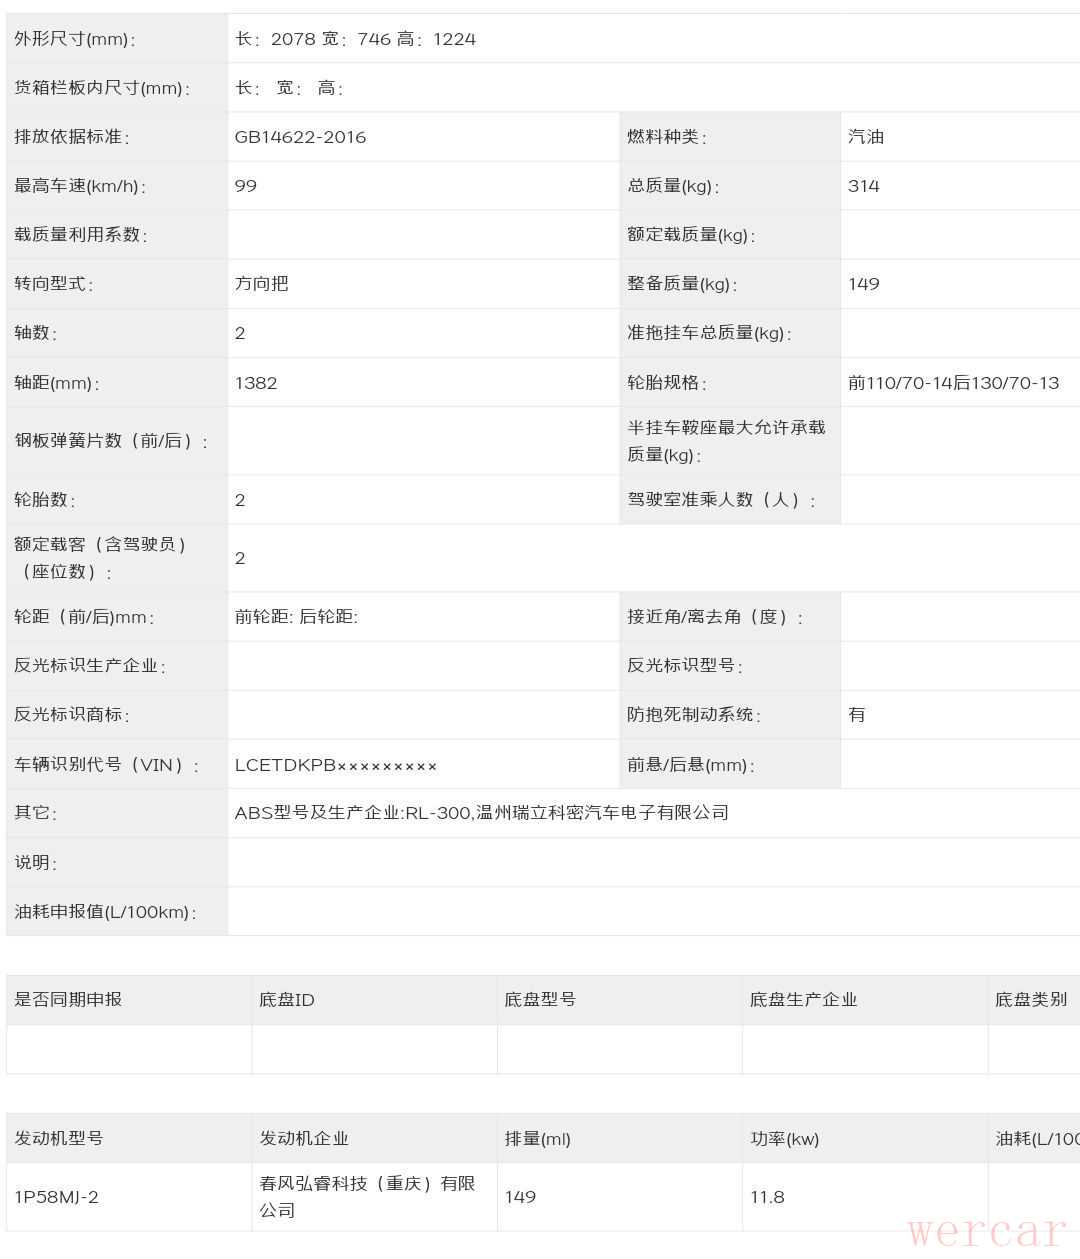Click the 钢板弹簧片数(前/后) label
Viewport: 1080px width, 1259px height.
[x=111, y=441]
